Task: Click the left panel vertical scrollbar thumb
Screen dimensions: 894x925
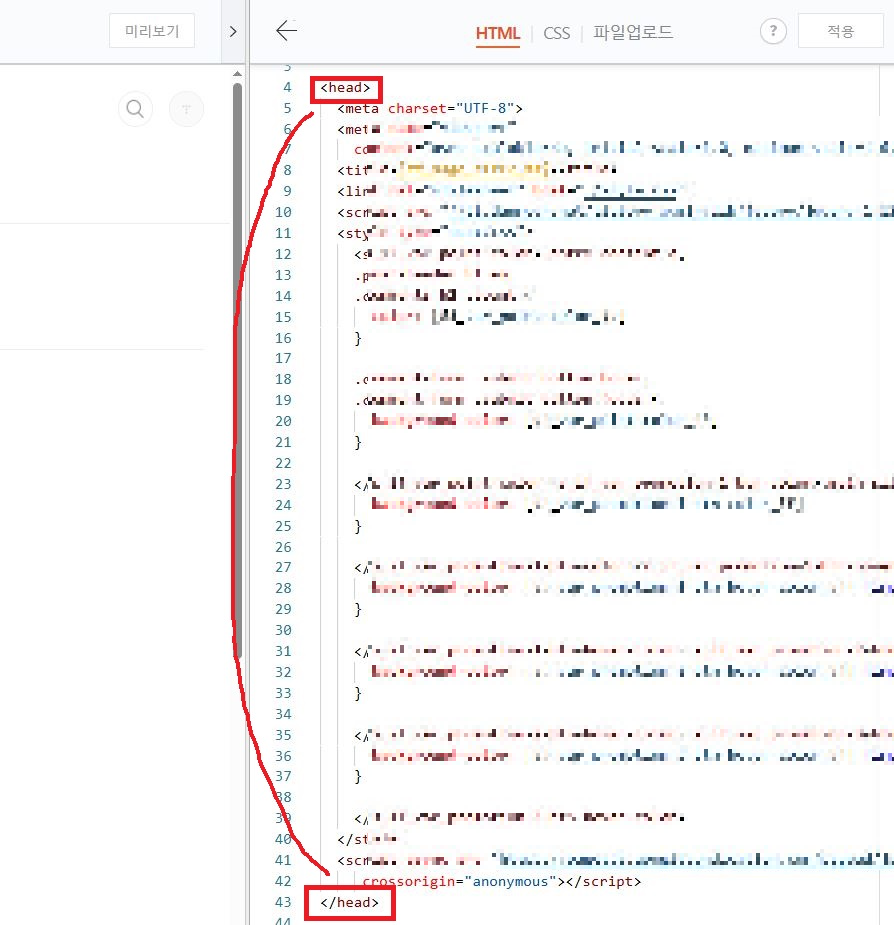Action: [x=237, y=370]
